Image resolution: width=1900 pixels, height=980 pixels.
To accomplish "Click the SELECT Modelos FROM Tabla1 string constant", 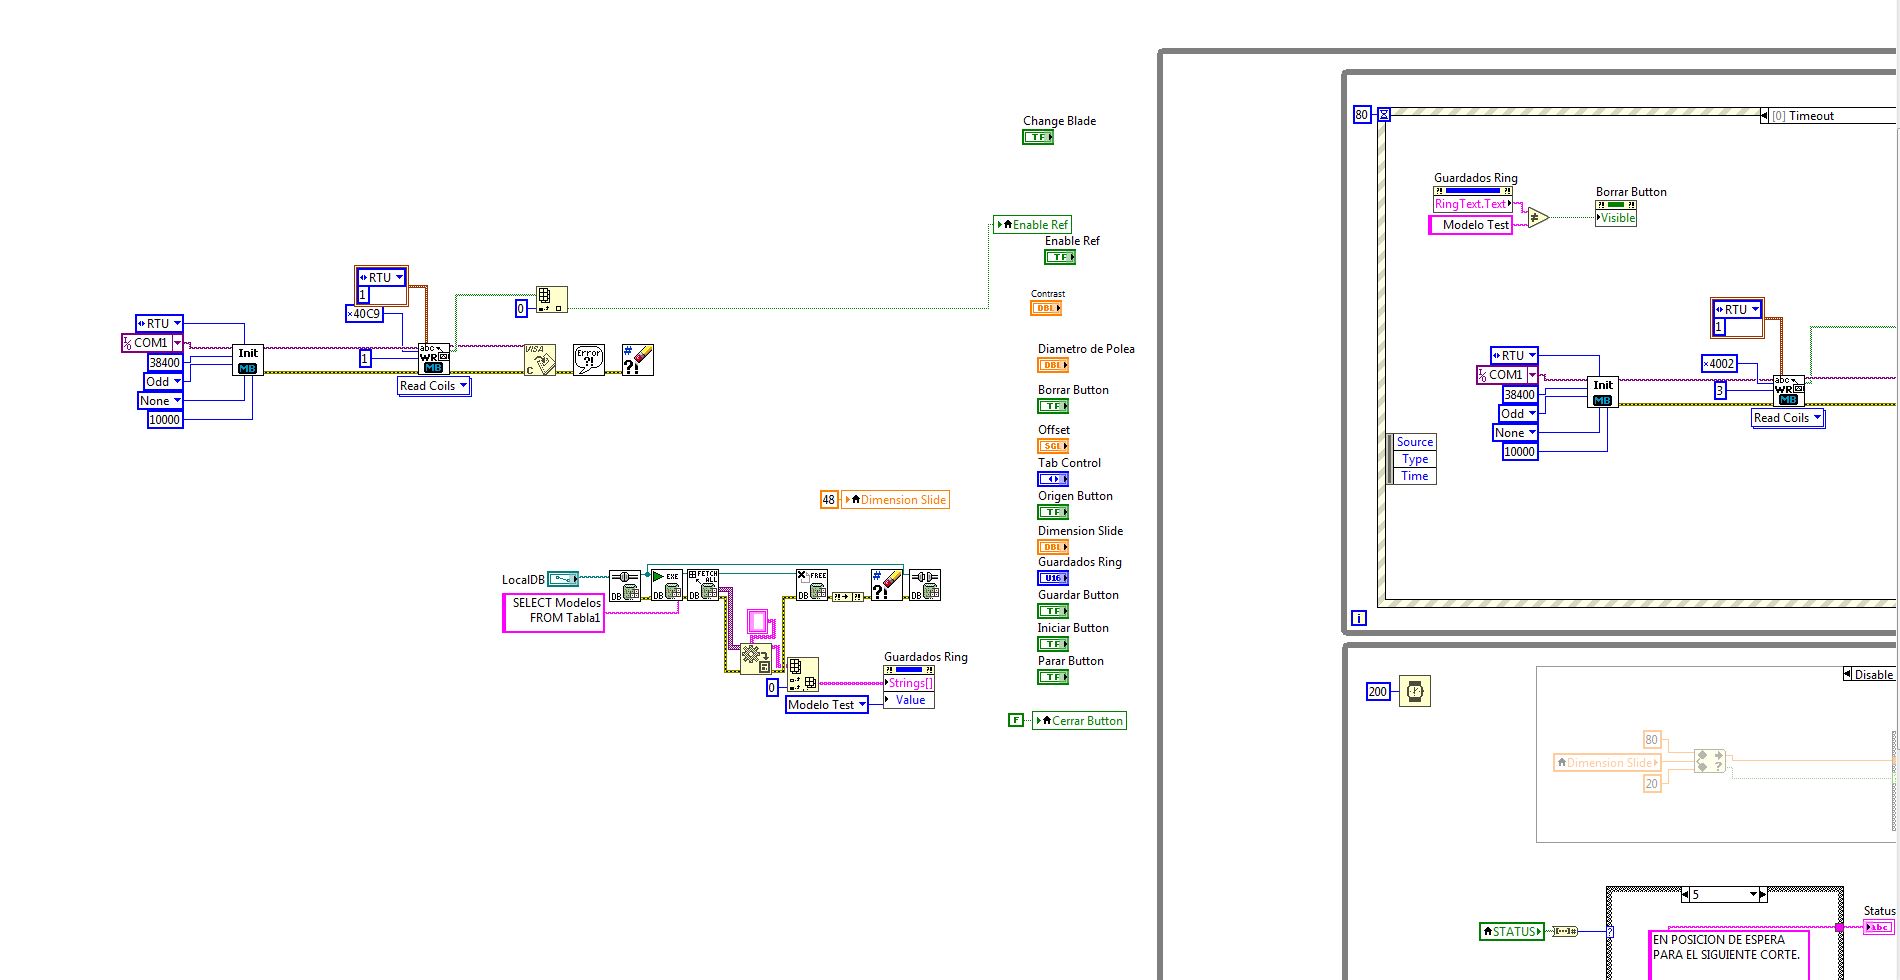I will click(x=554, y=611).
